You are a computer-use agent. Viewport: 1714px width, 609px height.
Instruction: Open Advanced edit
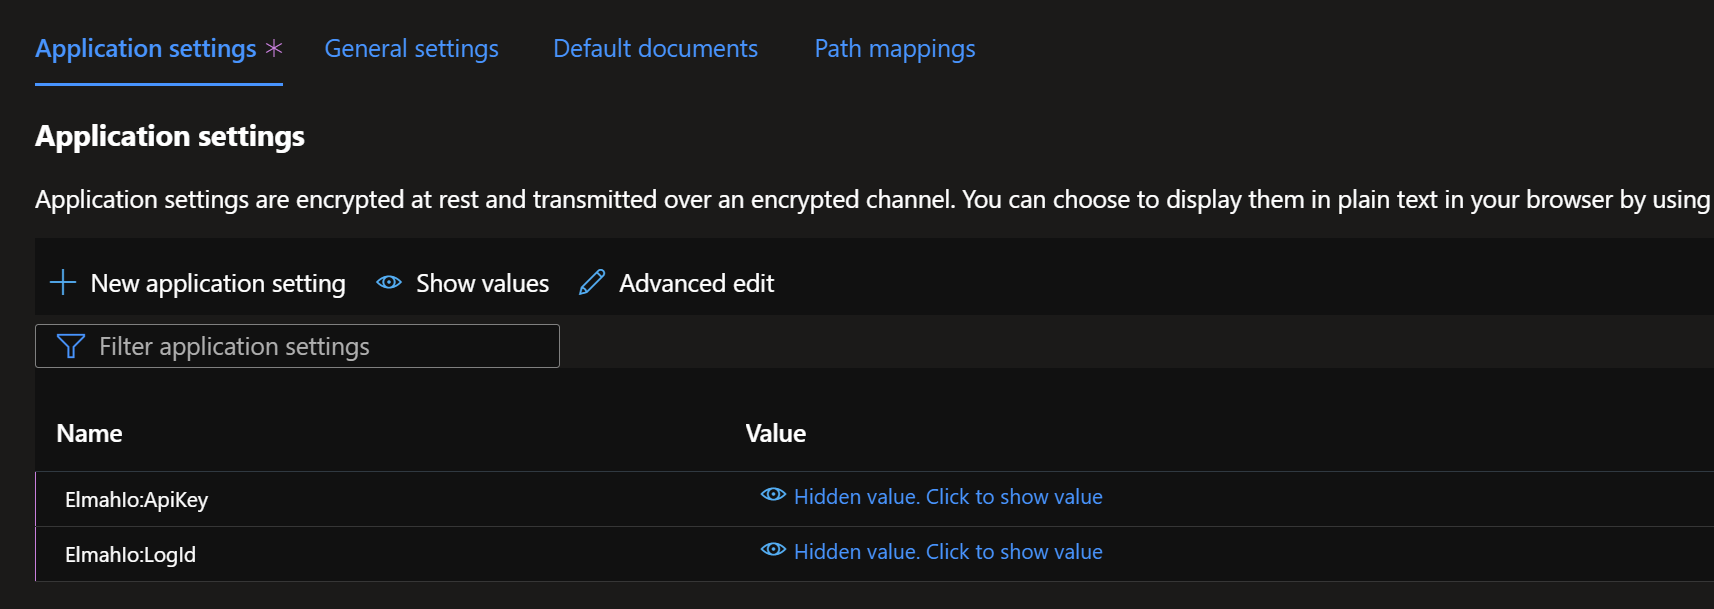coord(677,283)
